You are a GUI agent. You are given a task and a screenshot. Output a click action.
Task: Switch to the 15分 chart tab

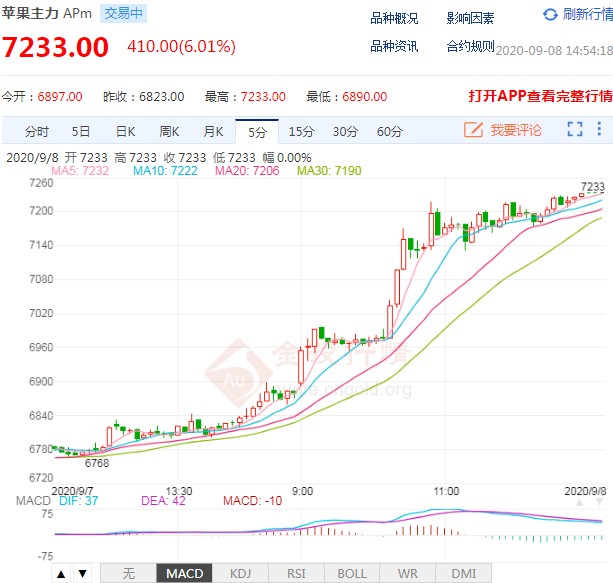click(301, 132)
